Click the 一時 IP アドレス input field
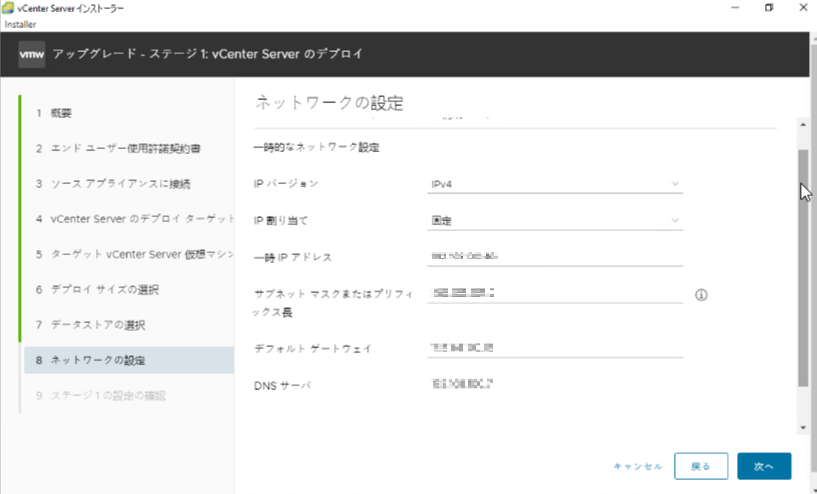 point(554,257)
